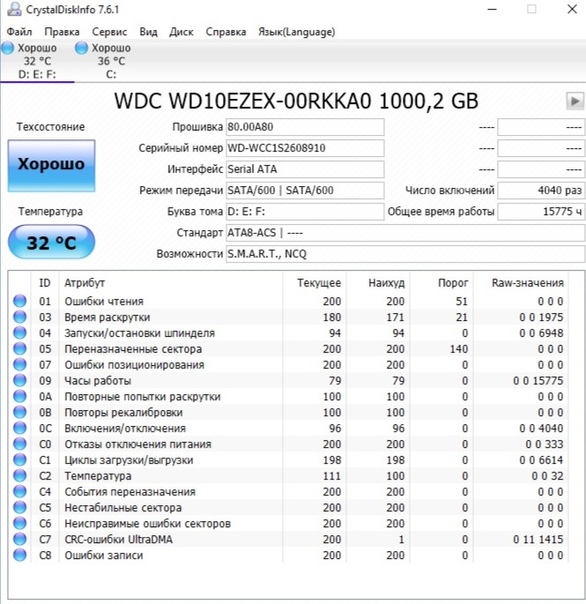Screen dimensions: 586x604
Task: Click the Возможности field S.M.A.R.T., NCQ
Action: click(x=405, y=254)
